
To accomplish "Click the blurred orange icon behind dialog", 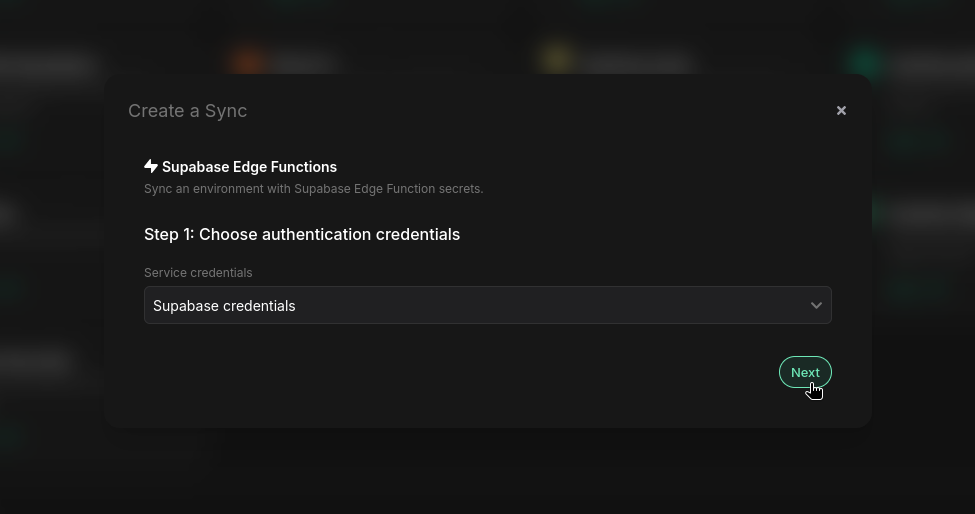I will 249,60.
